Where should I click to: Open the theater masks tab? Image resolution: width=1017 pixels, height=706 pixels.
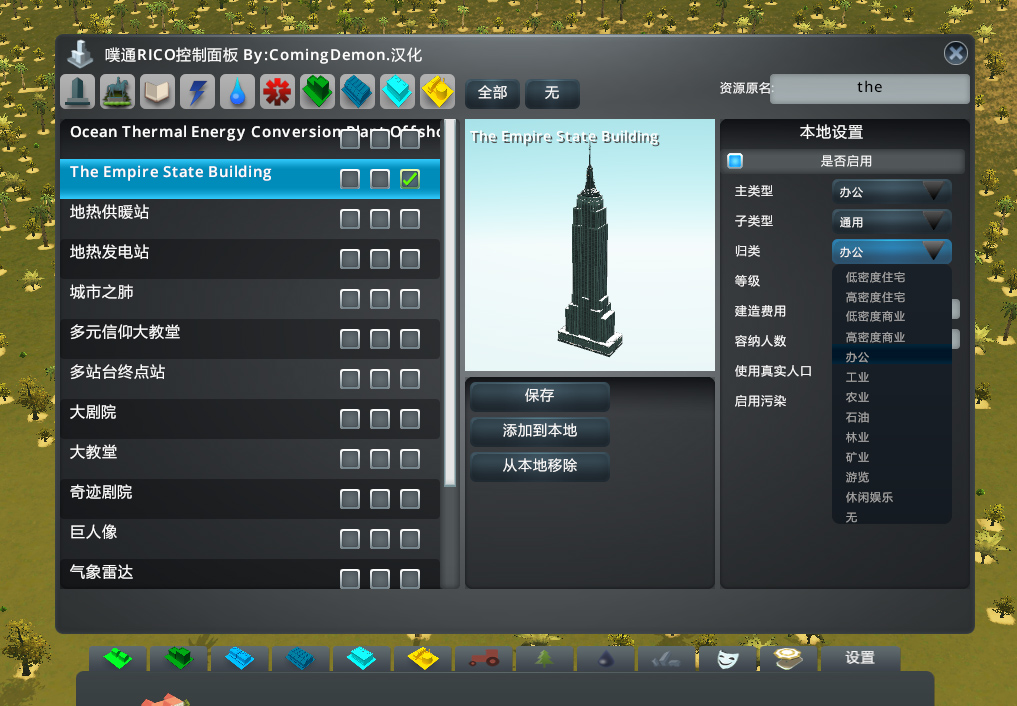tap(727, 659)
